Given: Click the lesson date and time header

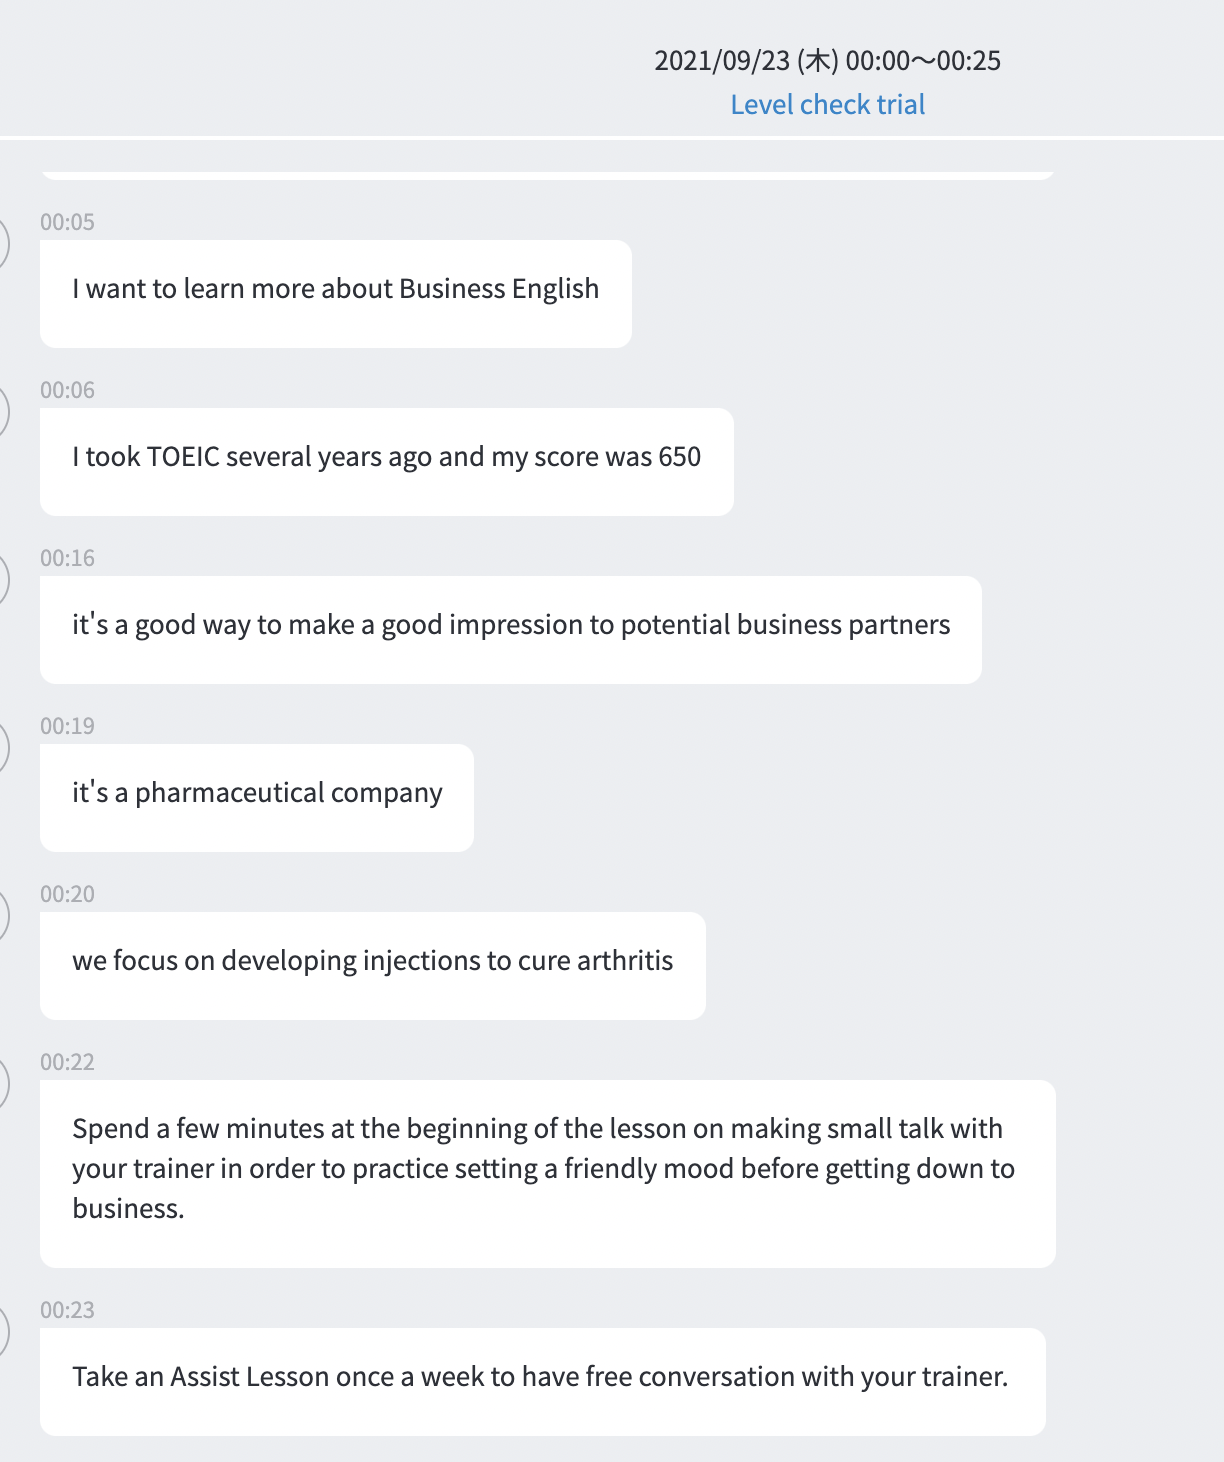Looking at the screenshot, I should click(x=827, y=61).
